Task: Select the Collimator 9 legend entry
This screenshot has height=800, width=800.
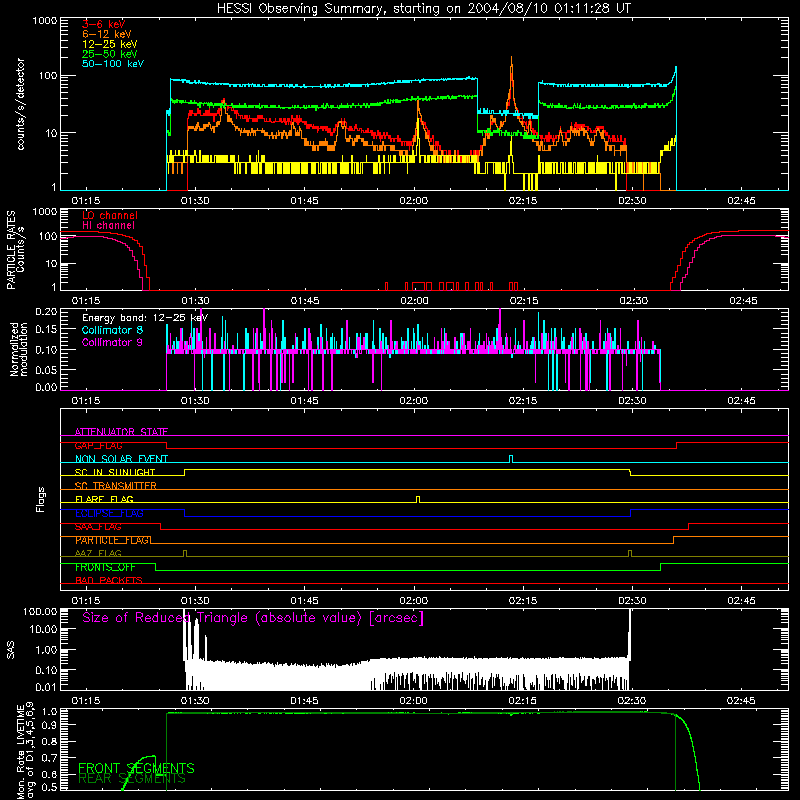Action: [x=112, y=342]
